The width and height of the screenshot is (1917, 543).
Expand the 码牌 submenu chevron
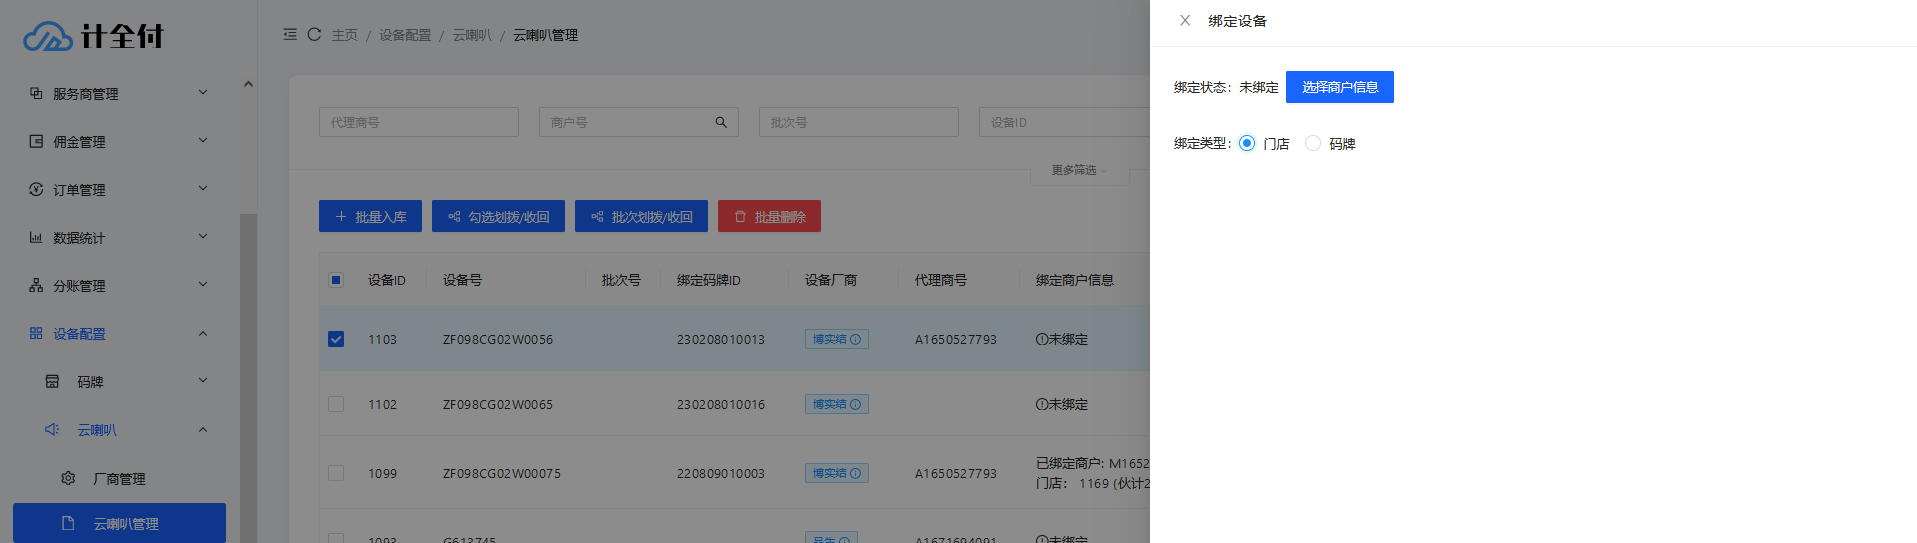coord(203,380)
